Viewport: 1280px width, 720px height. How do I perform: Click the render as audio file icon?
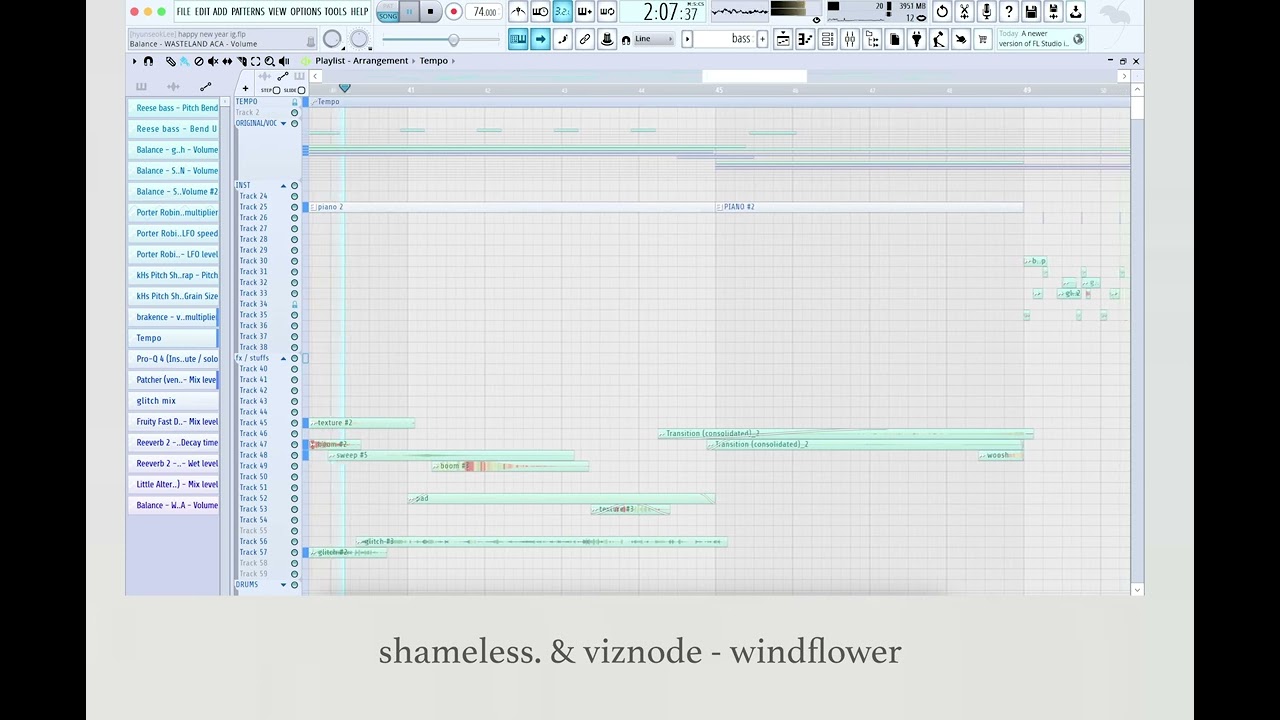click(x=1053, y=12)
